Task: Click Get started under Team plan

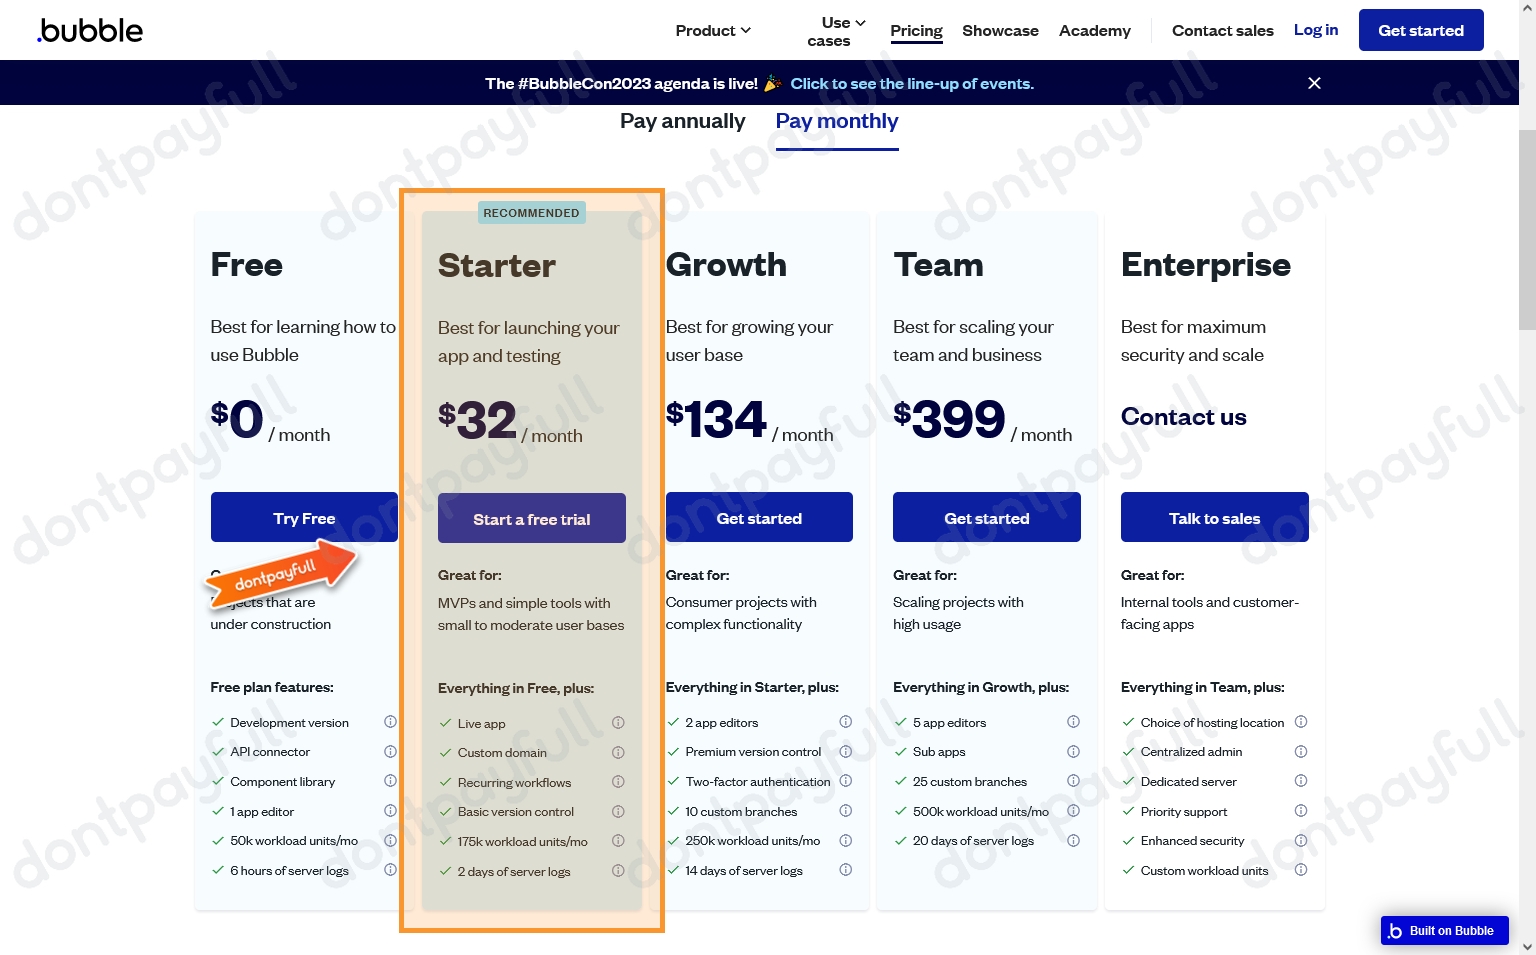Action: 987,517
